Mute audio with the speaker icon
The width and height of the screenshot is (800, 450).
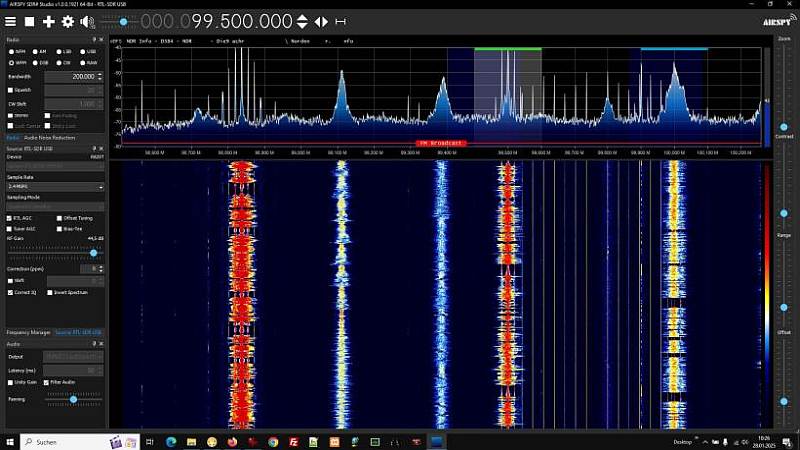[x=87, y=22]
